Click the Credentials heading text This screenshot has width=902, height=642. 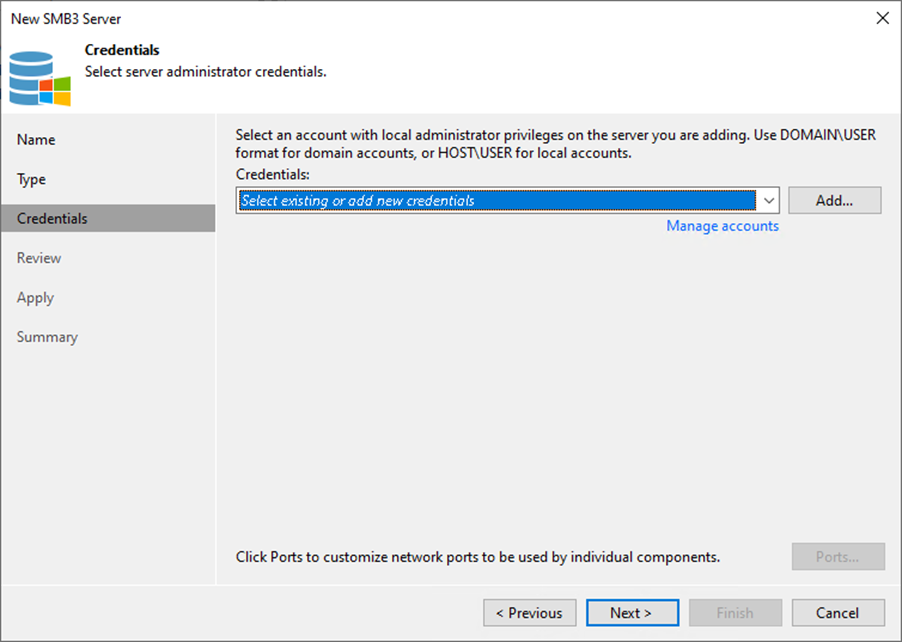[122, 50]
